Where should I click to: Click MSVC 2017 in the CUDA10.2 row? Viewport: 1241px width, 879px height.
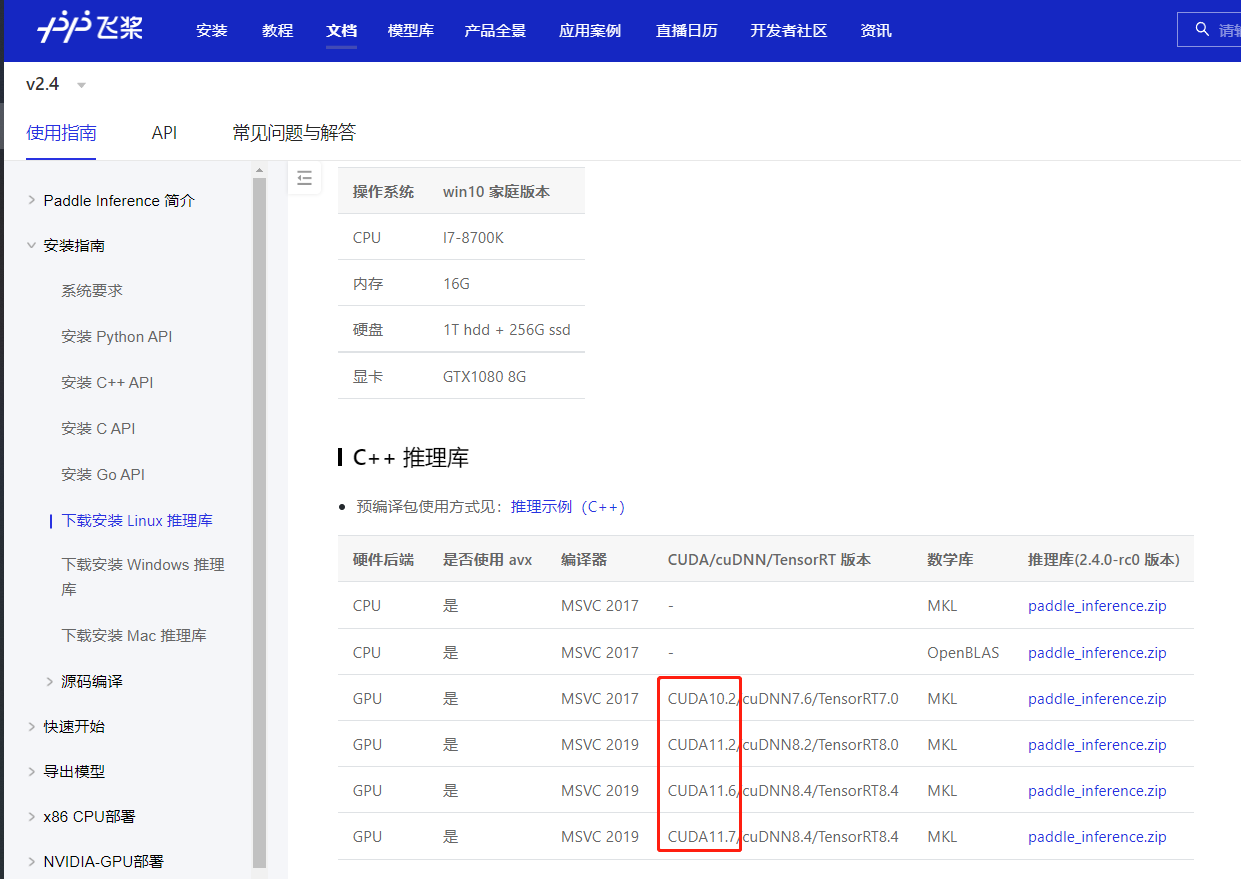[600, 699]
